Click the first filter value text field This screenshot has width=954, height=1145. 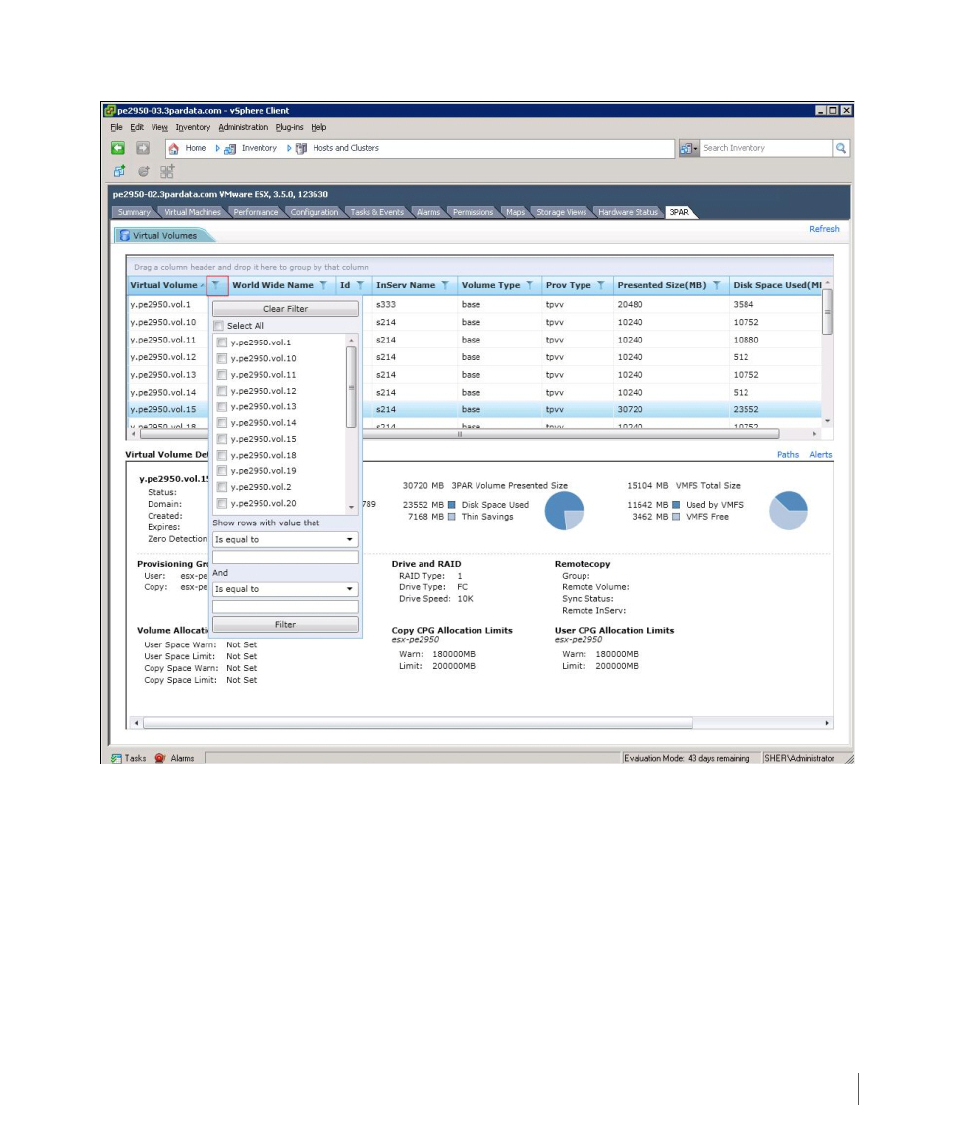click(285, 557)
